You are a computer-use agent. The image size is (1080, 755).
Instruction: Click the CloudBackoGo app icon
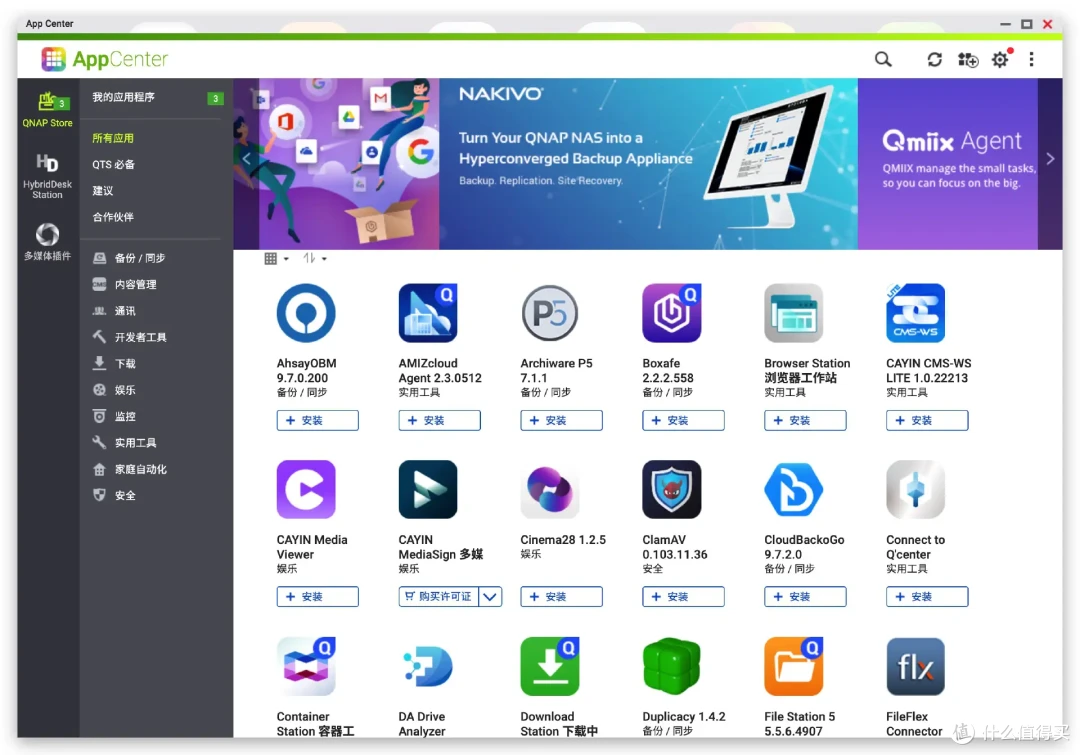click(793, 489)
